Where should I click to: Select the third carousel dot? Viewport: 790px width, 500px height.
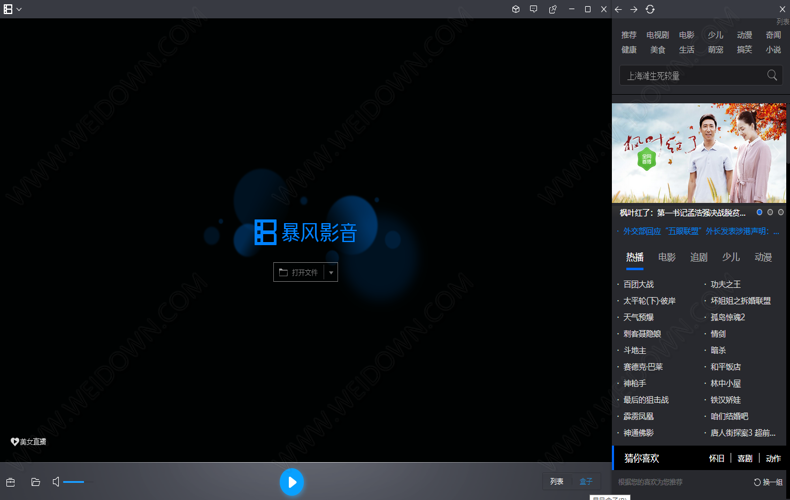tap(780, 212)
